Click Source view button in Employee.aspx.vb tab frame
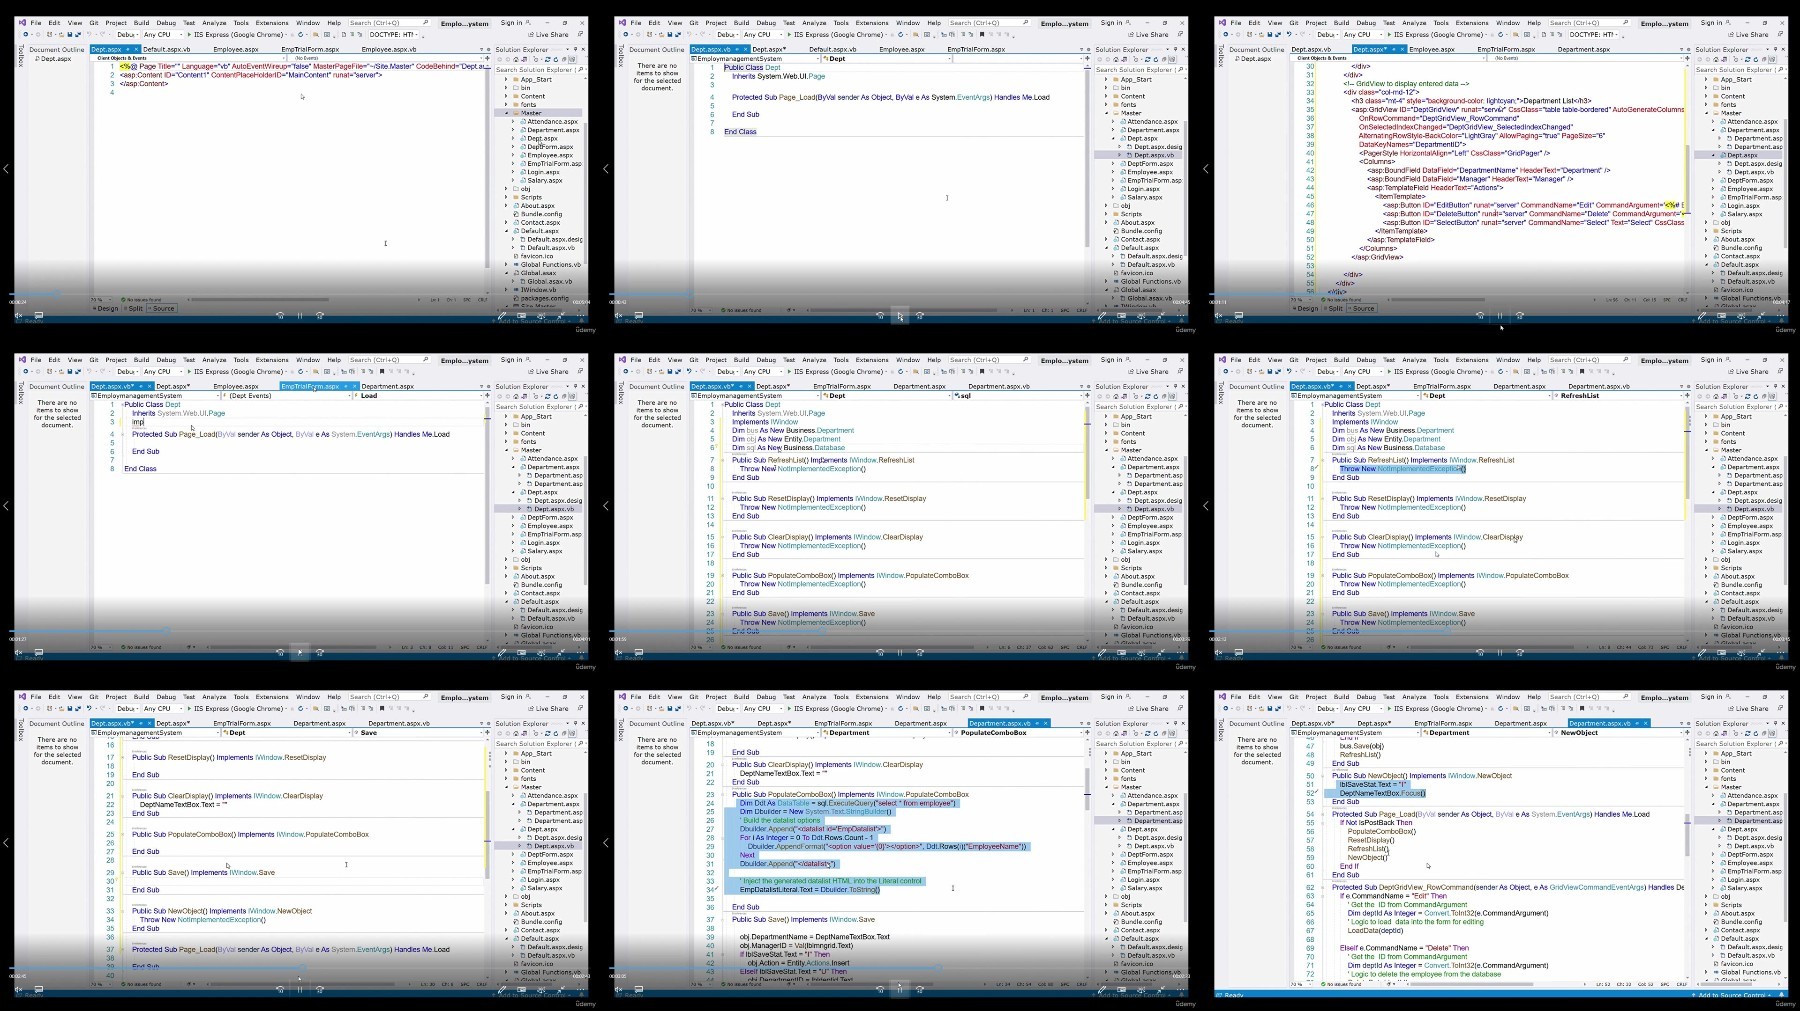The width and height of the screenshot is (1800, 1011). (162, 309)
